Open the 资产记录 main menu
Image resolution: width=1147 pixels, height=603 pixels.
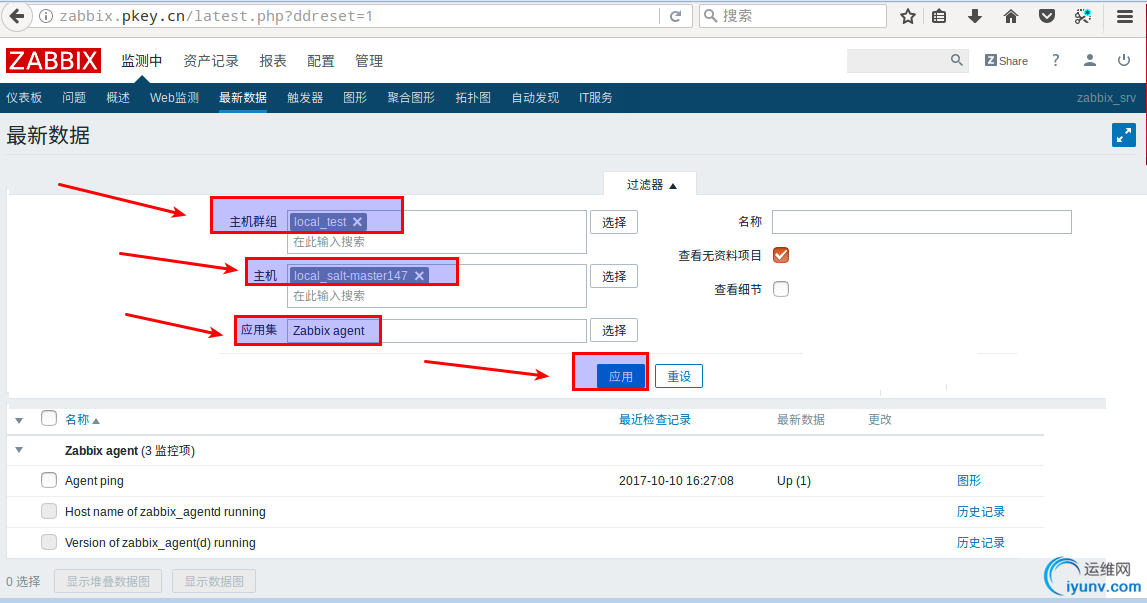(211, 61)
